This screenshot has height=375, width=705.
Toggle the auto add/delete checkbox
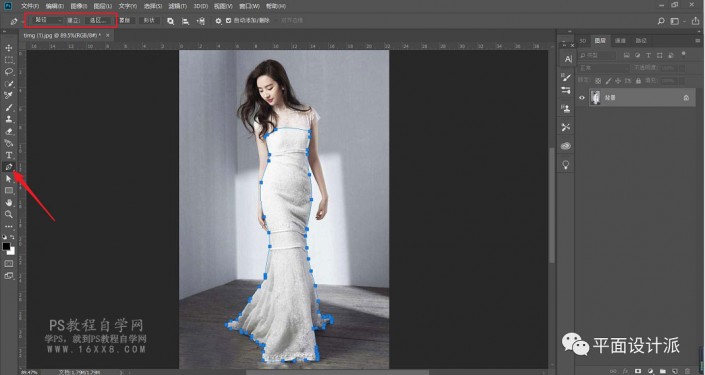[x=228, y=21]
